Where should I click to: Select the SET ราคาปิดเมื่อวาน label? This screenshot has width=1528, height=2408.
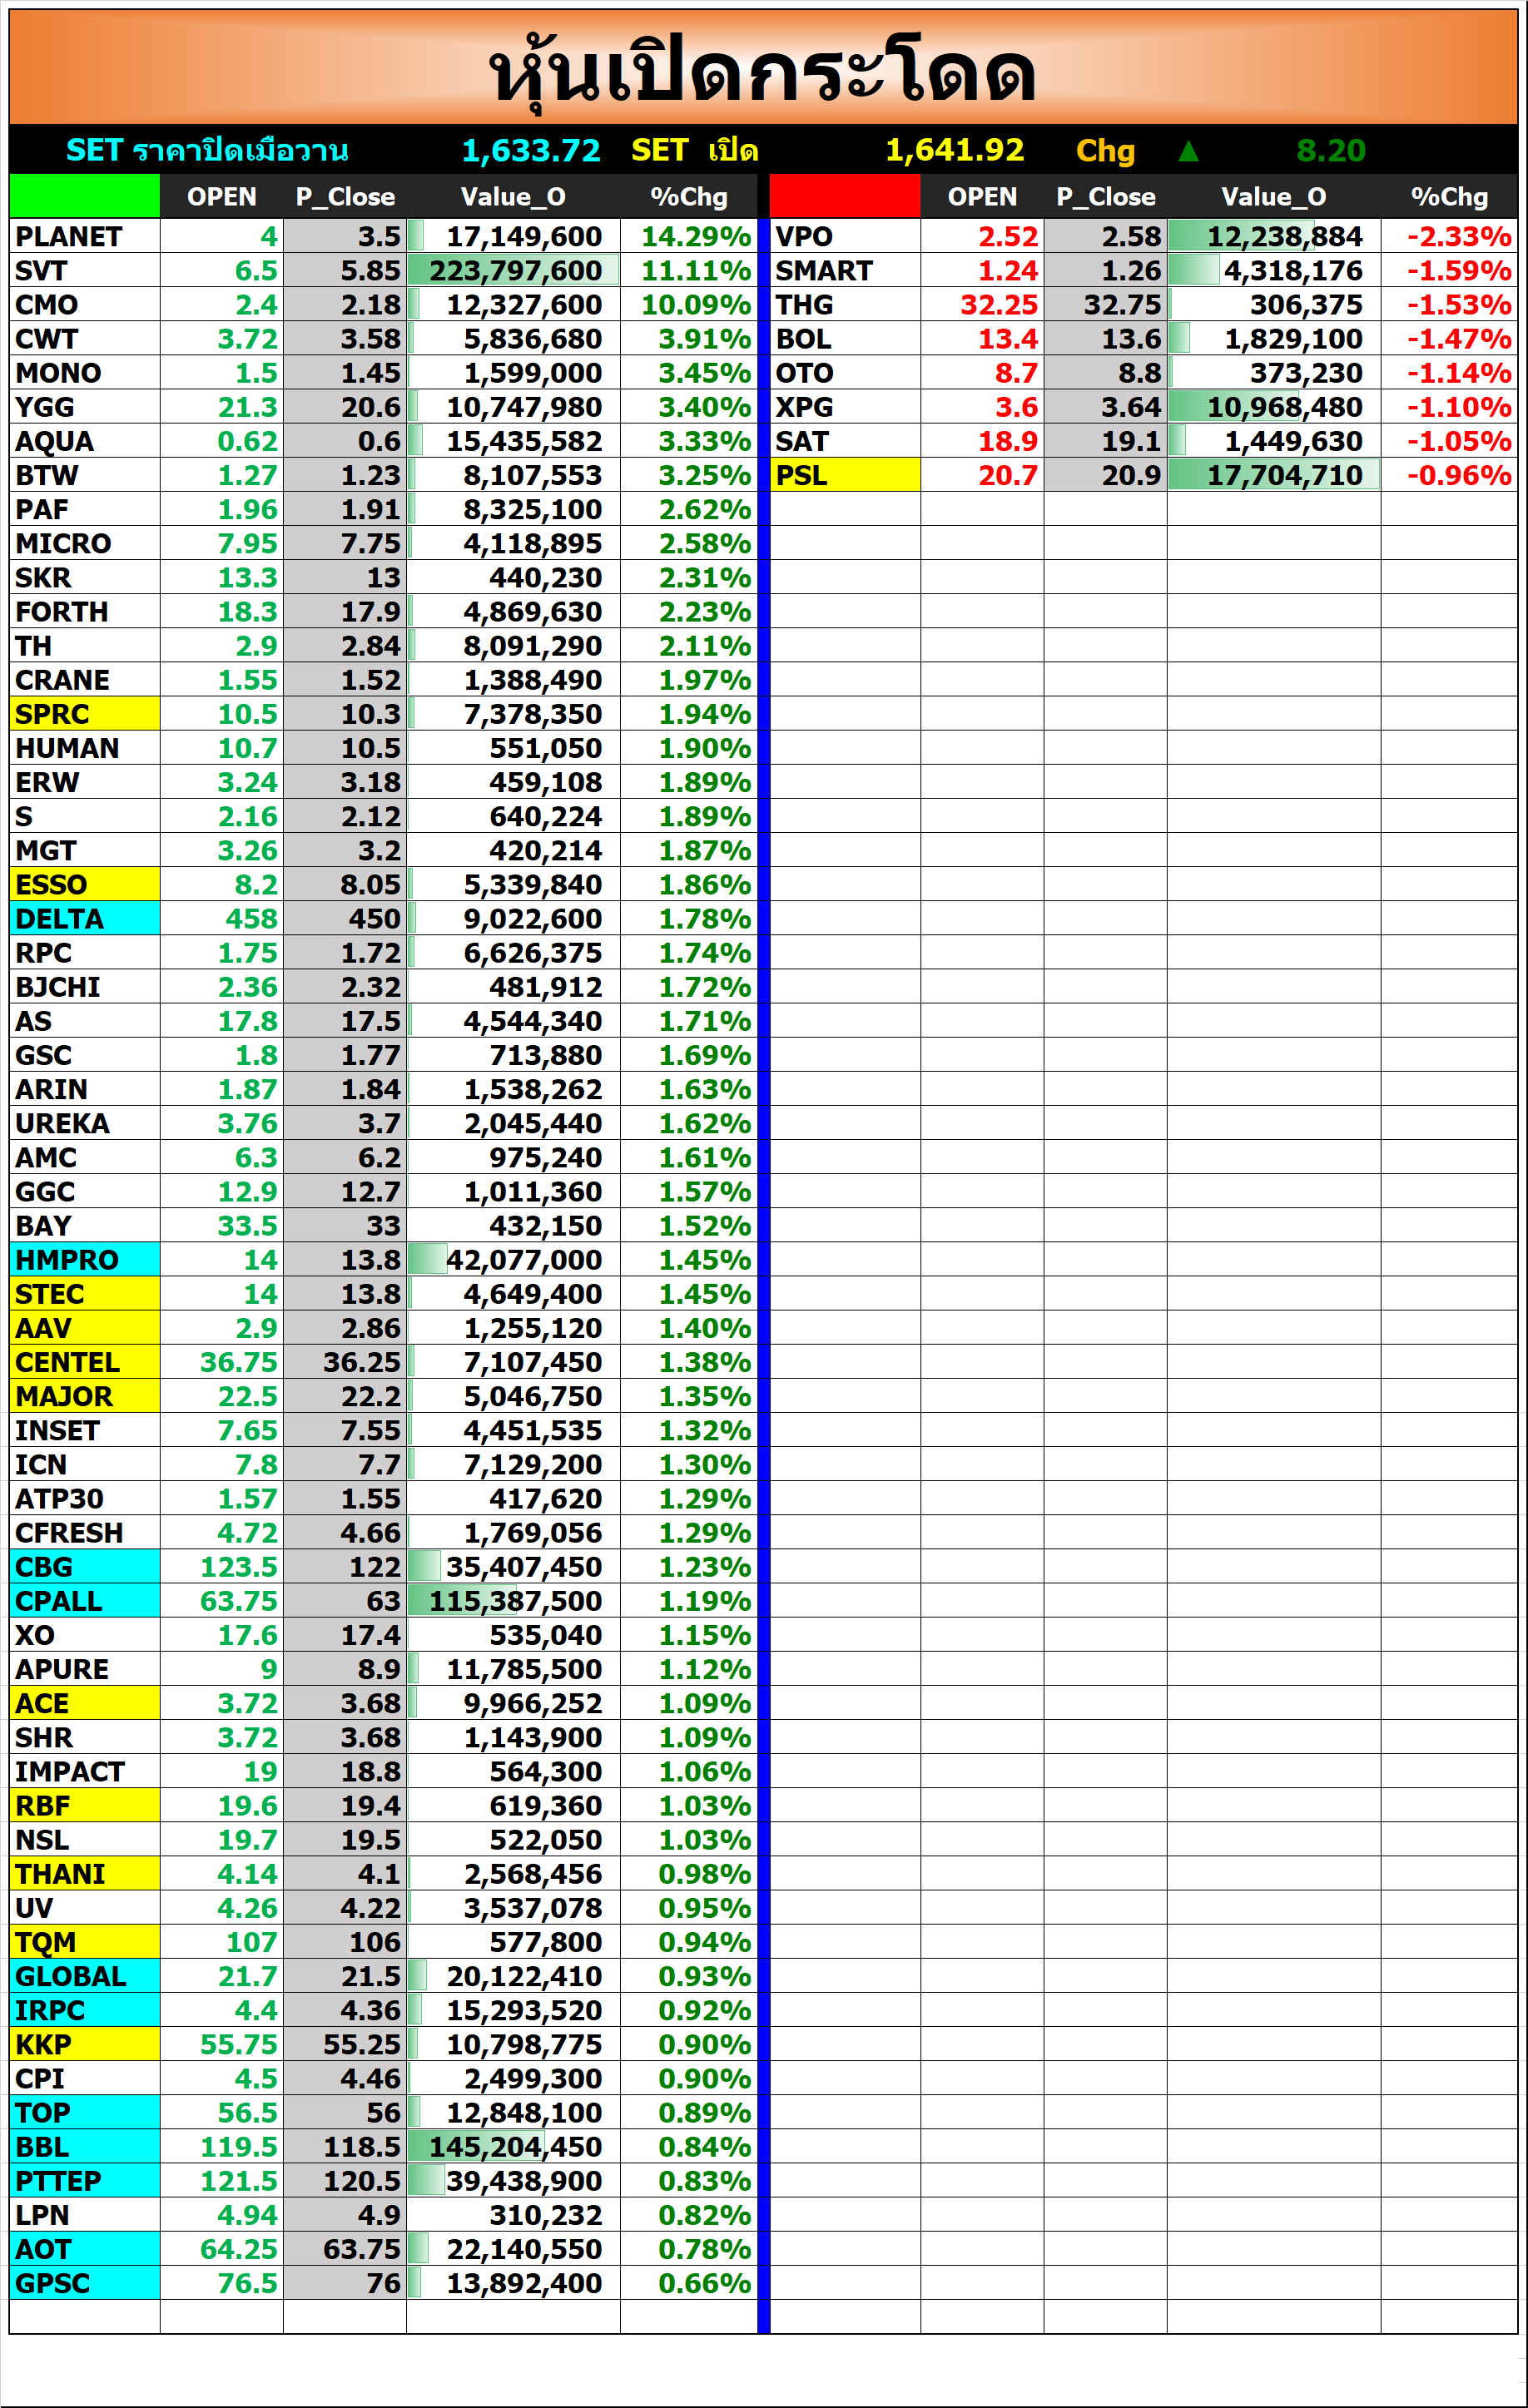click(x=207, y=151)
